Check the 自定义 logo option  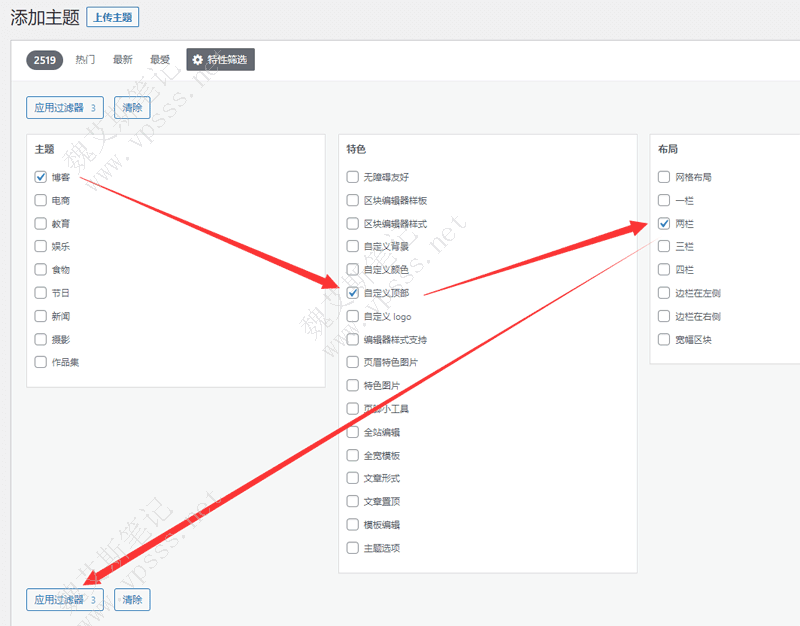click(352, 316)
